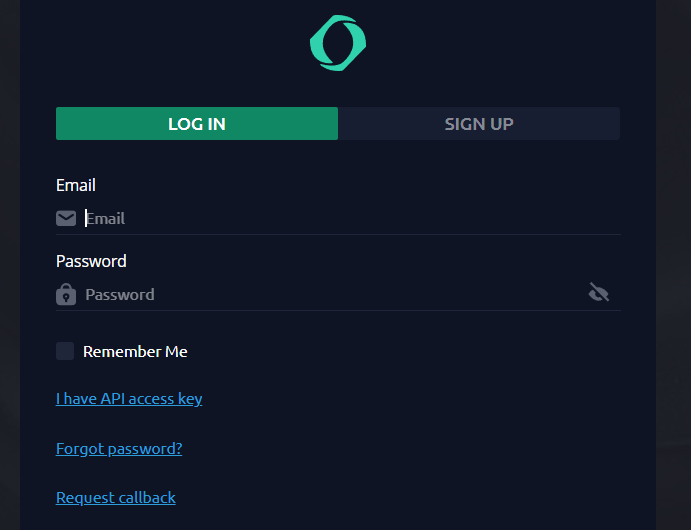Switch to the LOG IN tab
Viewport: 691px width, 530px height.
pyautogui.click(x=197, y=124)
